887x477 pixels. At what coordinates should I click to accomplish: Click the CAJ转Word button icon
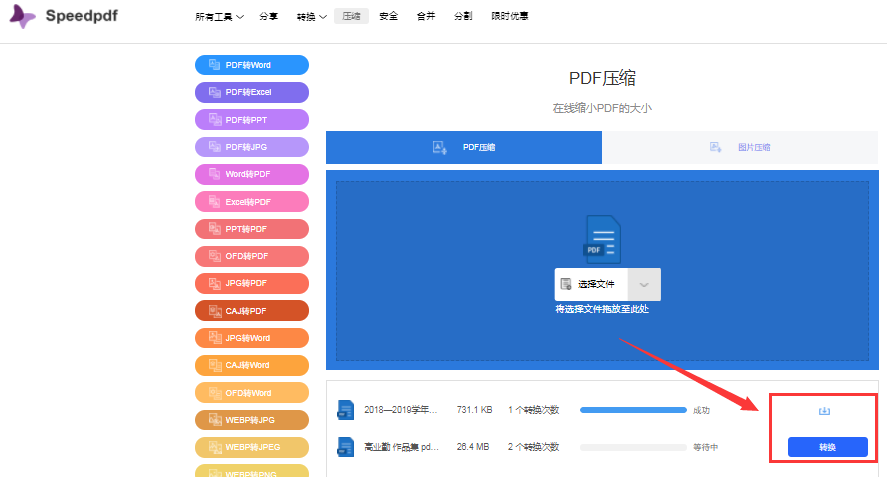214,365
